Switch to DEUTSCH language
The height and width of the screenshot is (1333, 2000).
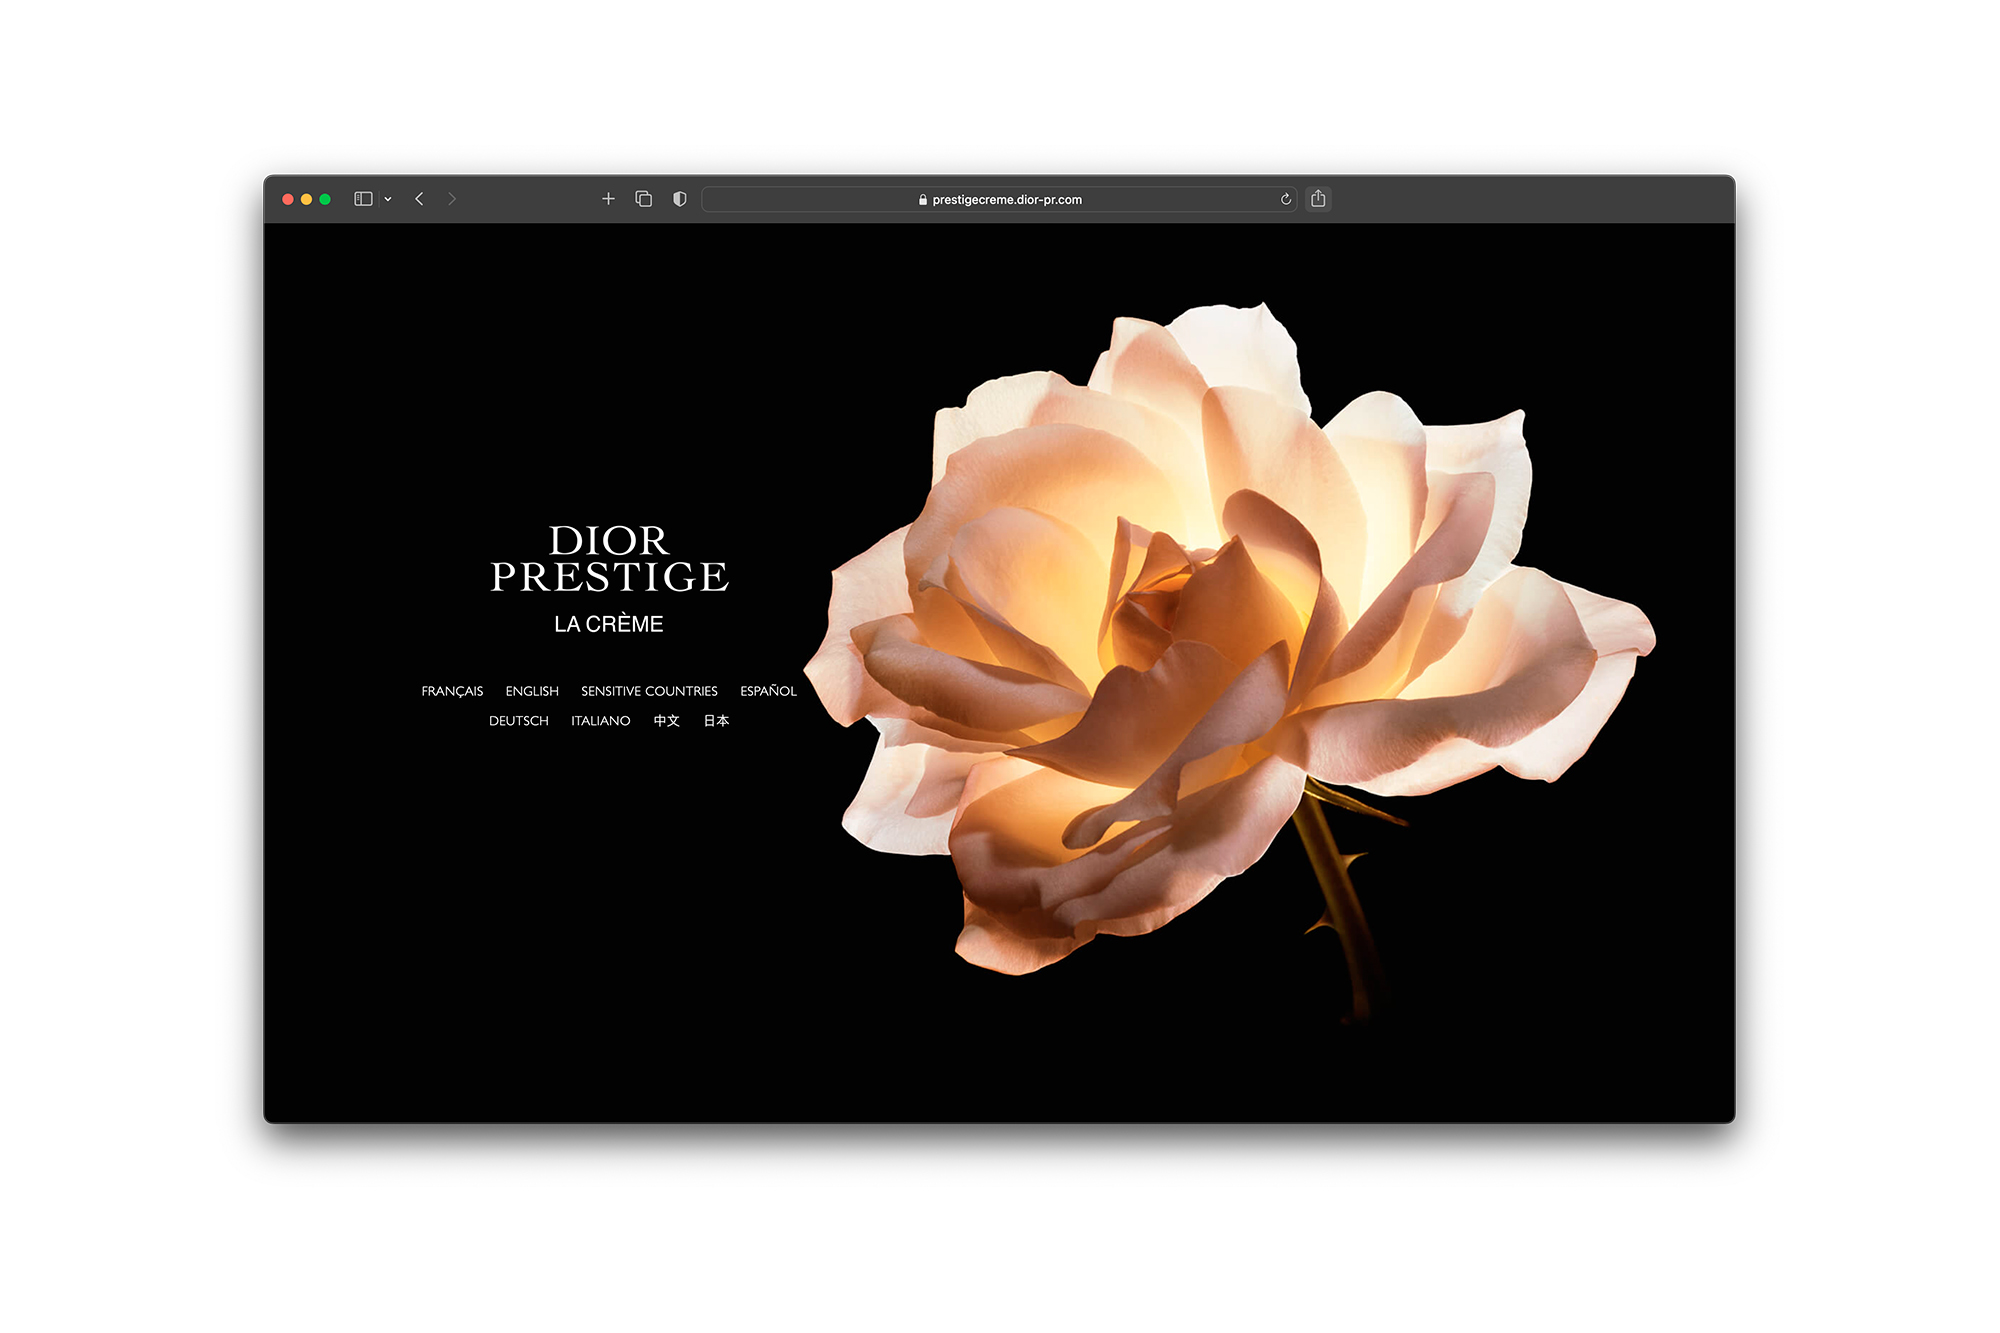click(x=518, y=721)
